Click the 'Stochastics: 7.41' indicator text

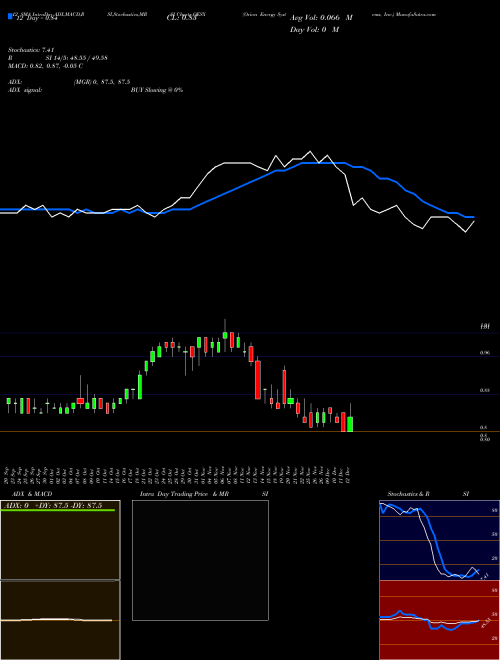[31, 50]
